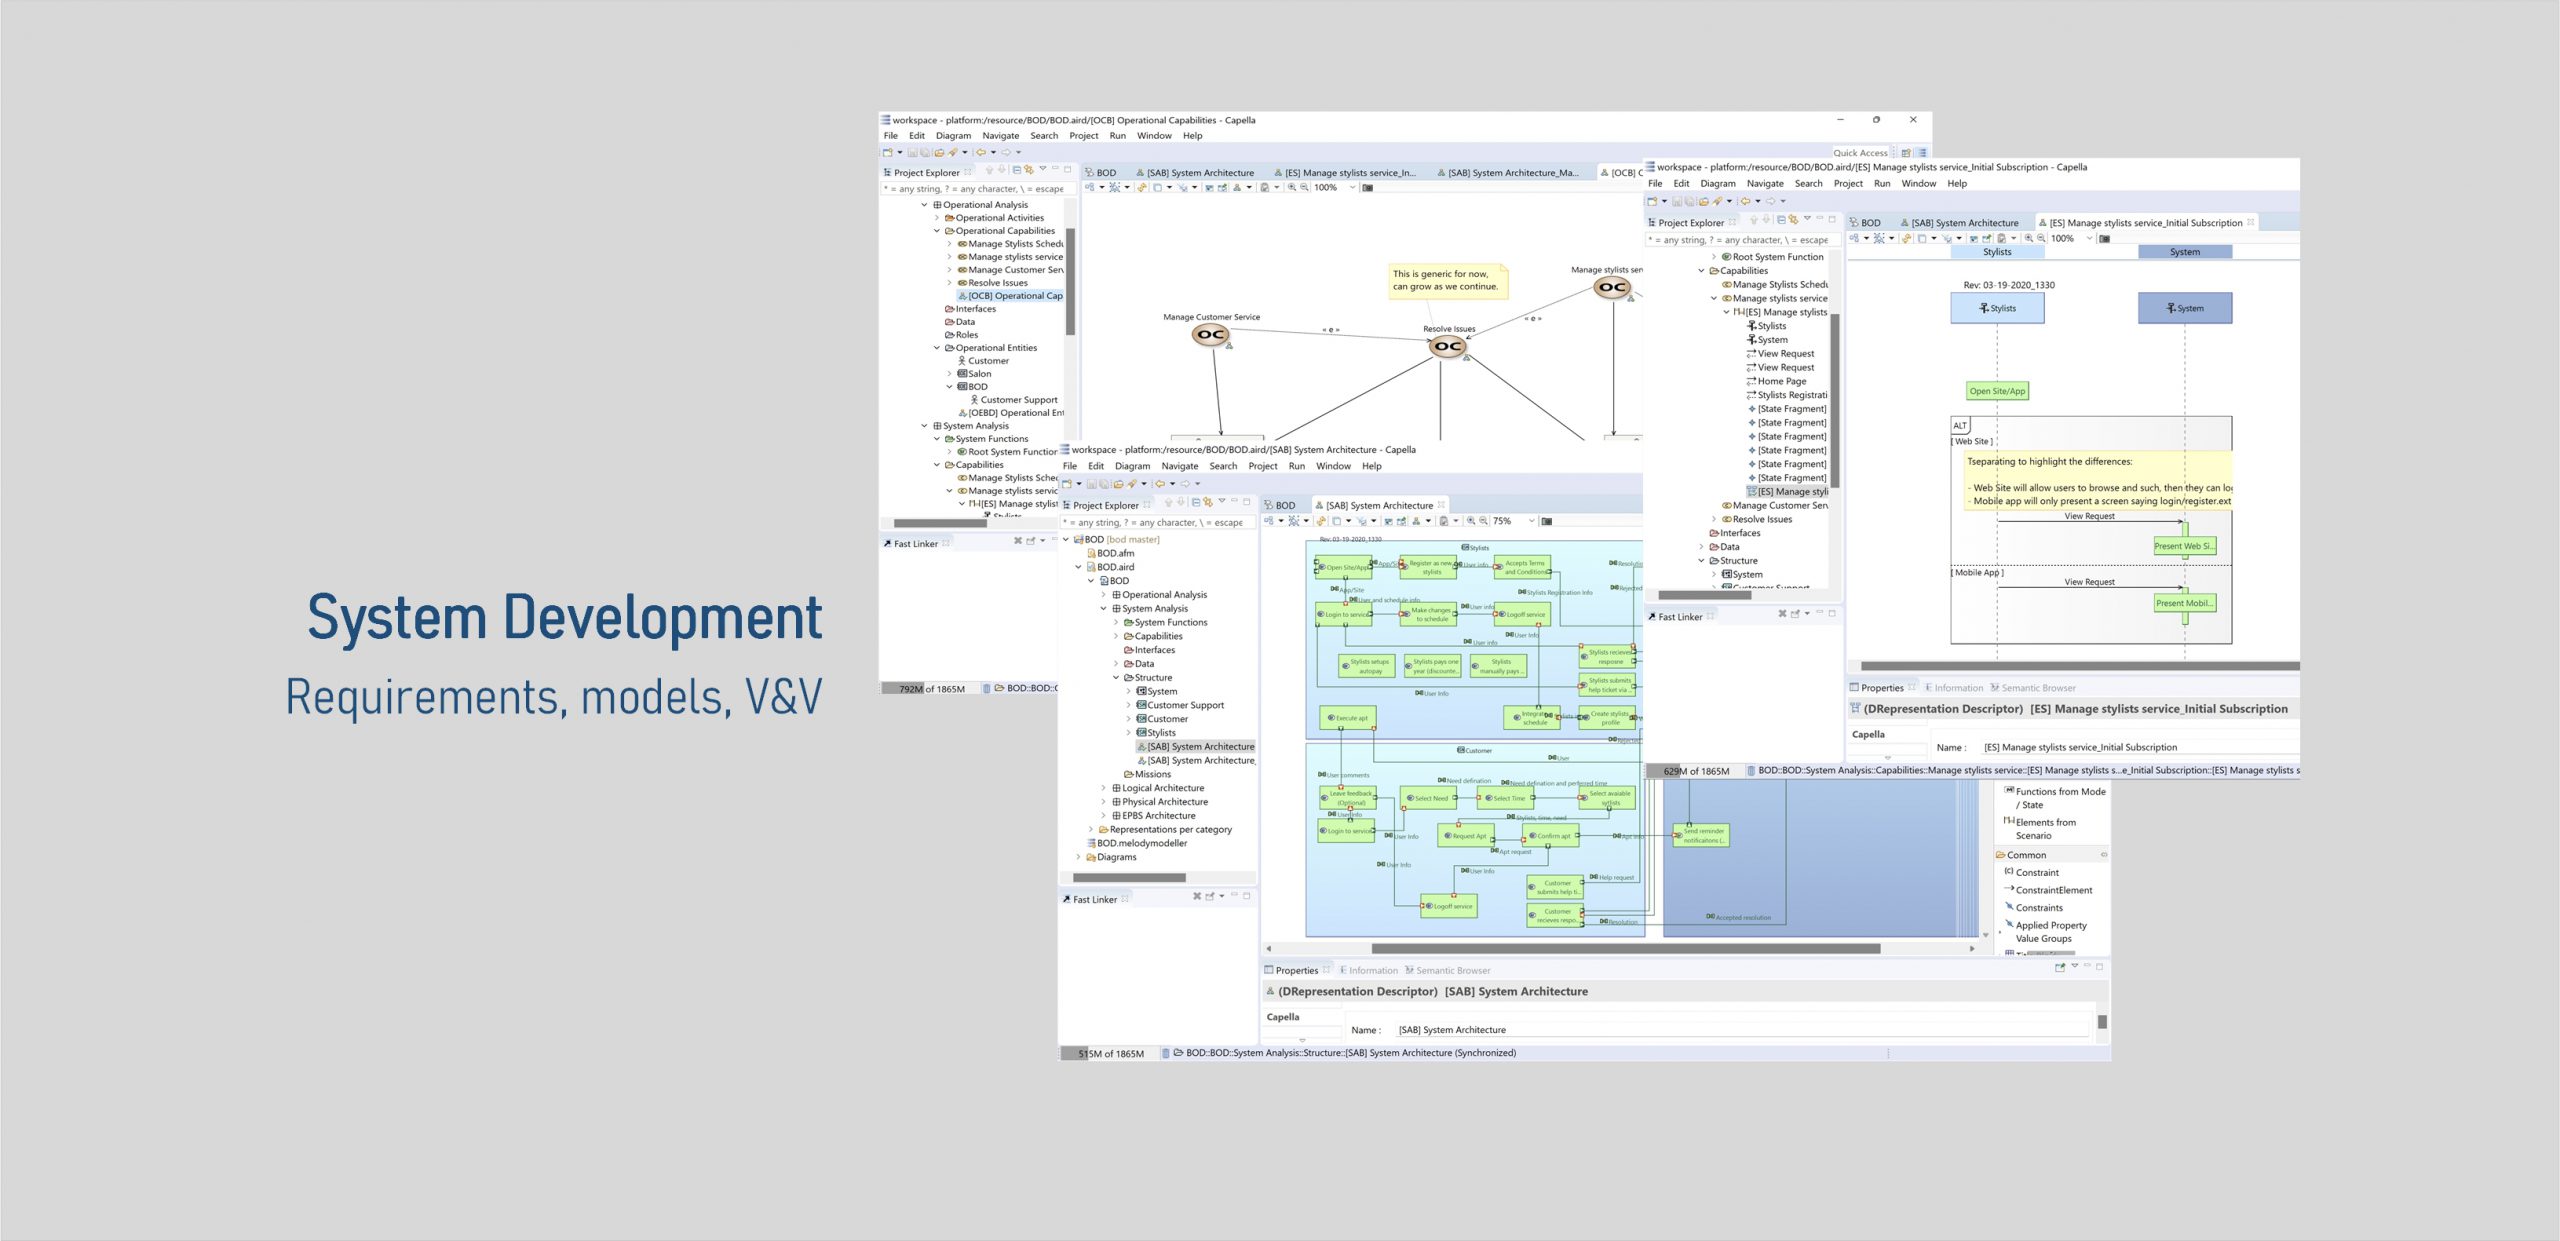
Task: Zoom out on the 75% System Architecture diagram
Action: click(x=1483, y=521)
